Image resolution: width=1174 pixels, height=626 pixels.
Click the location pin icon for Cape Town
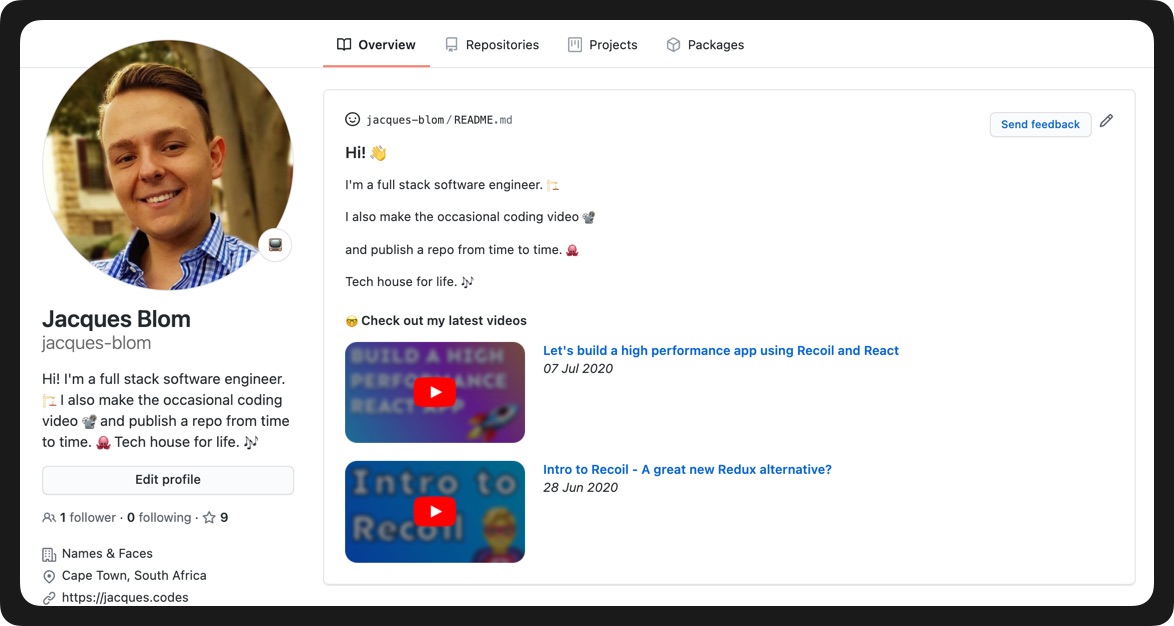click(x=48, y=575)
